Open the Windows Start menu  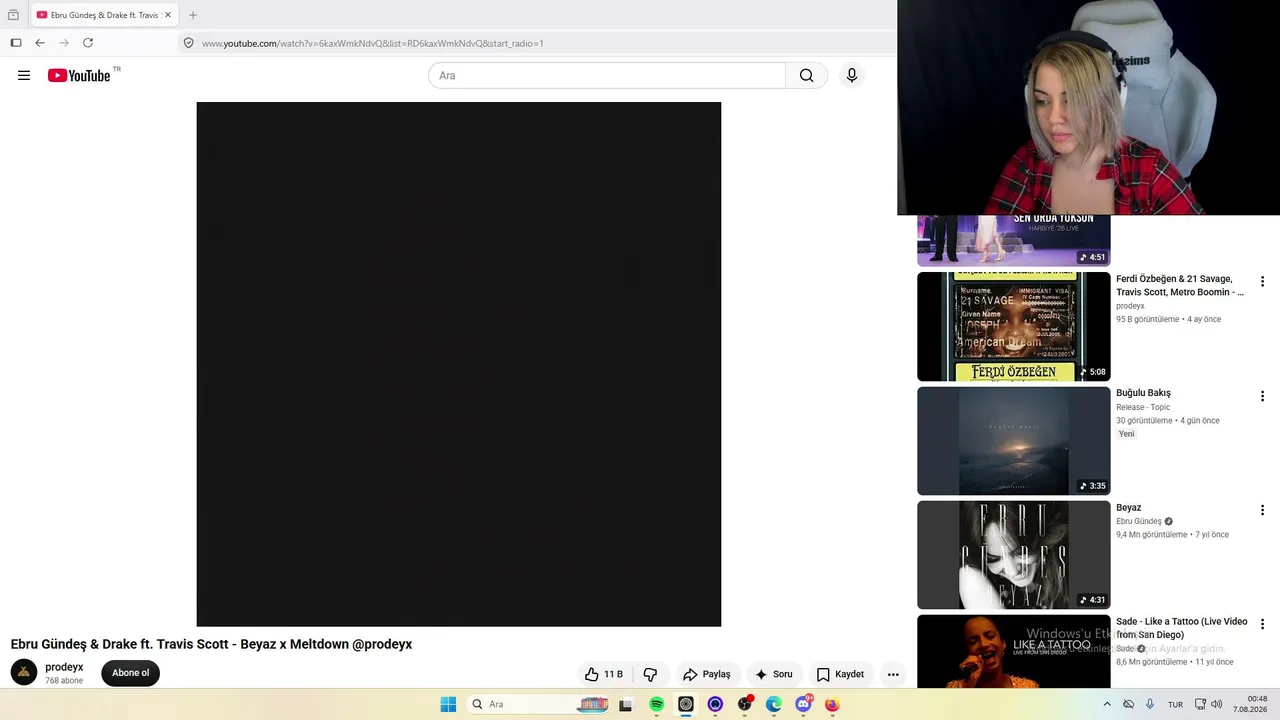pyautogui.click(x=448, y=704)
